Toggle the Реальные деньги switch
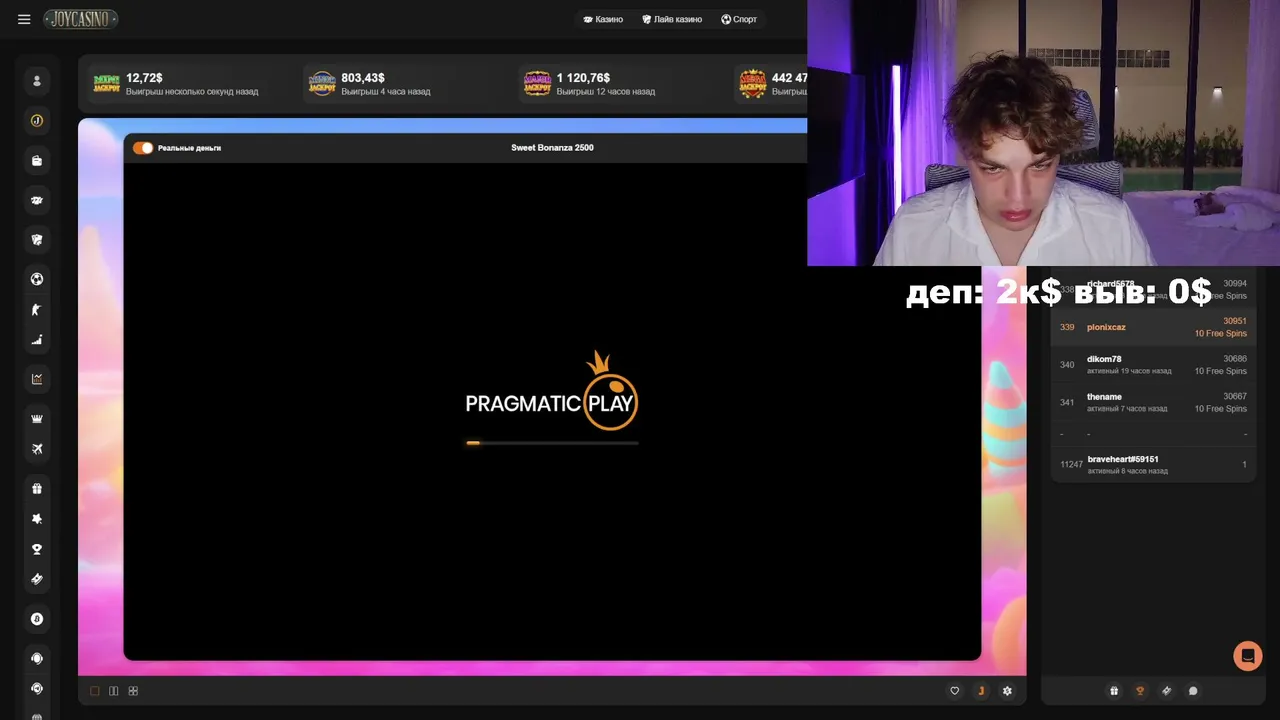The image size is (1280, 720). coord(143,148)
